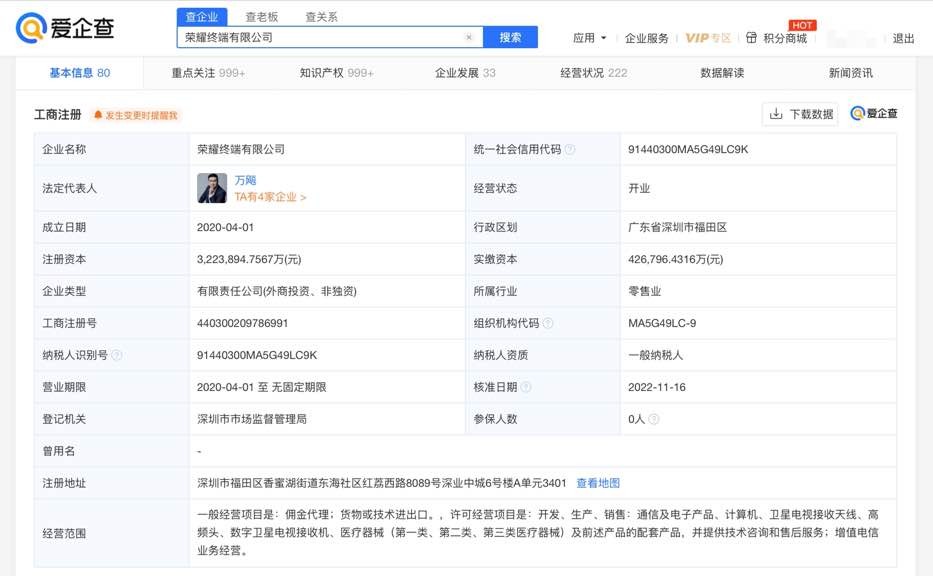Screen dimensions: 933x576
Task: Click the 所属行业 value 零售业
Action: click(x=644, y=291)
